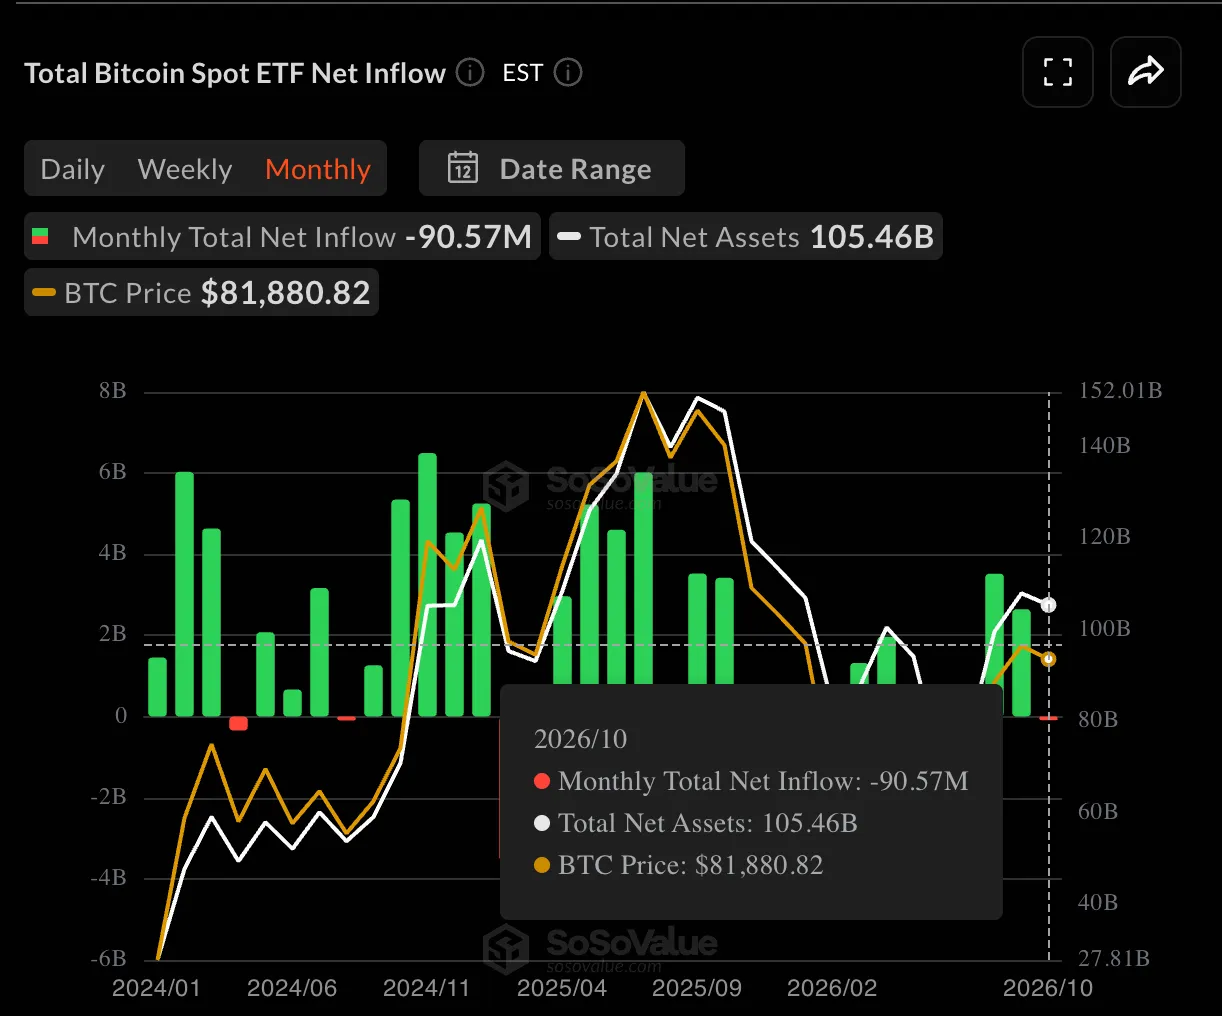The width and height of the screenshot is (1222, 1016).
Task: Share the chart with the arrow icon
Action: coord(1146,72)
